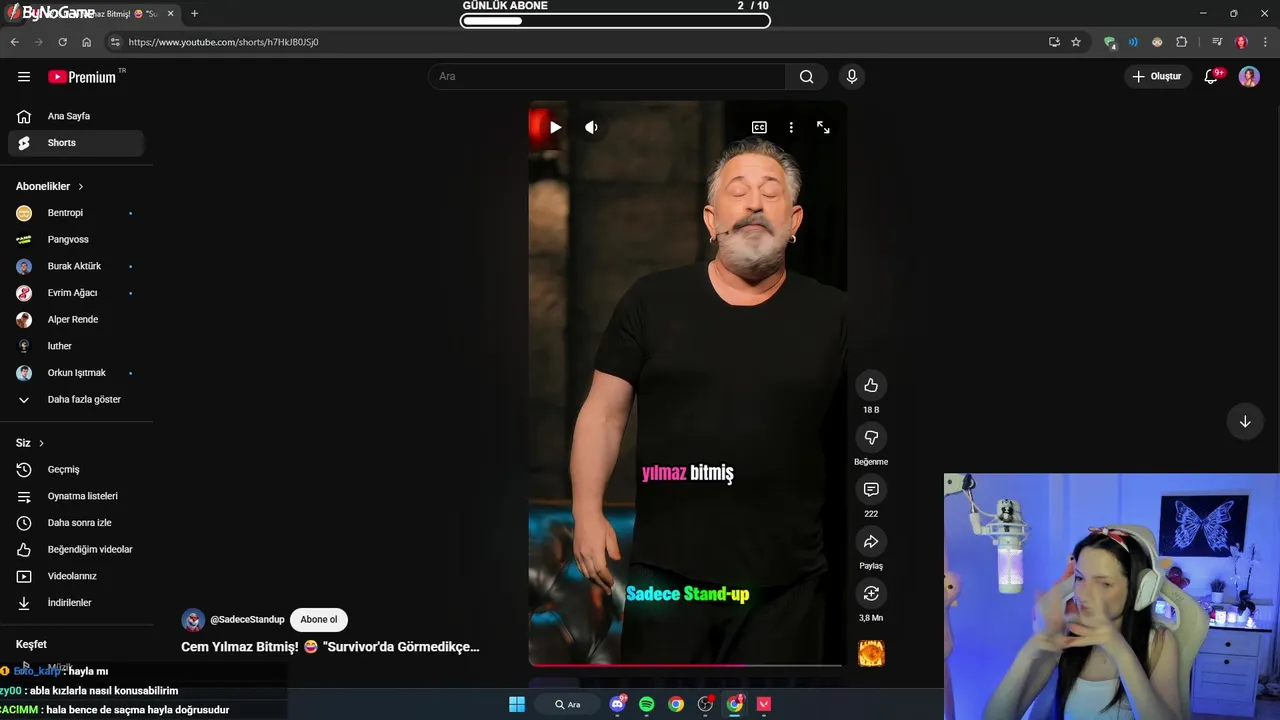
Task: Open the Orkun Işıtmak subscription
Action: (76, 373)
